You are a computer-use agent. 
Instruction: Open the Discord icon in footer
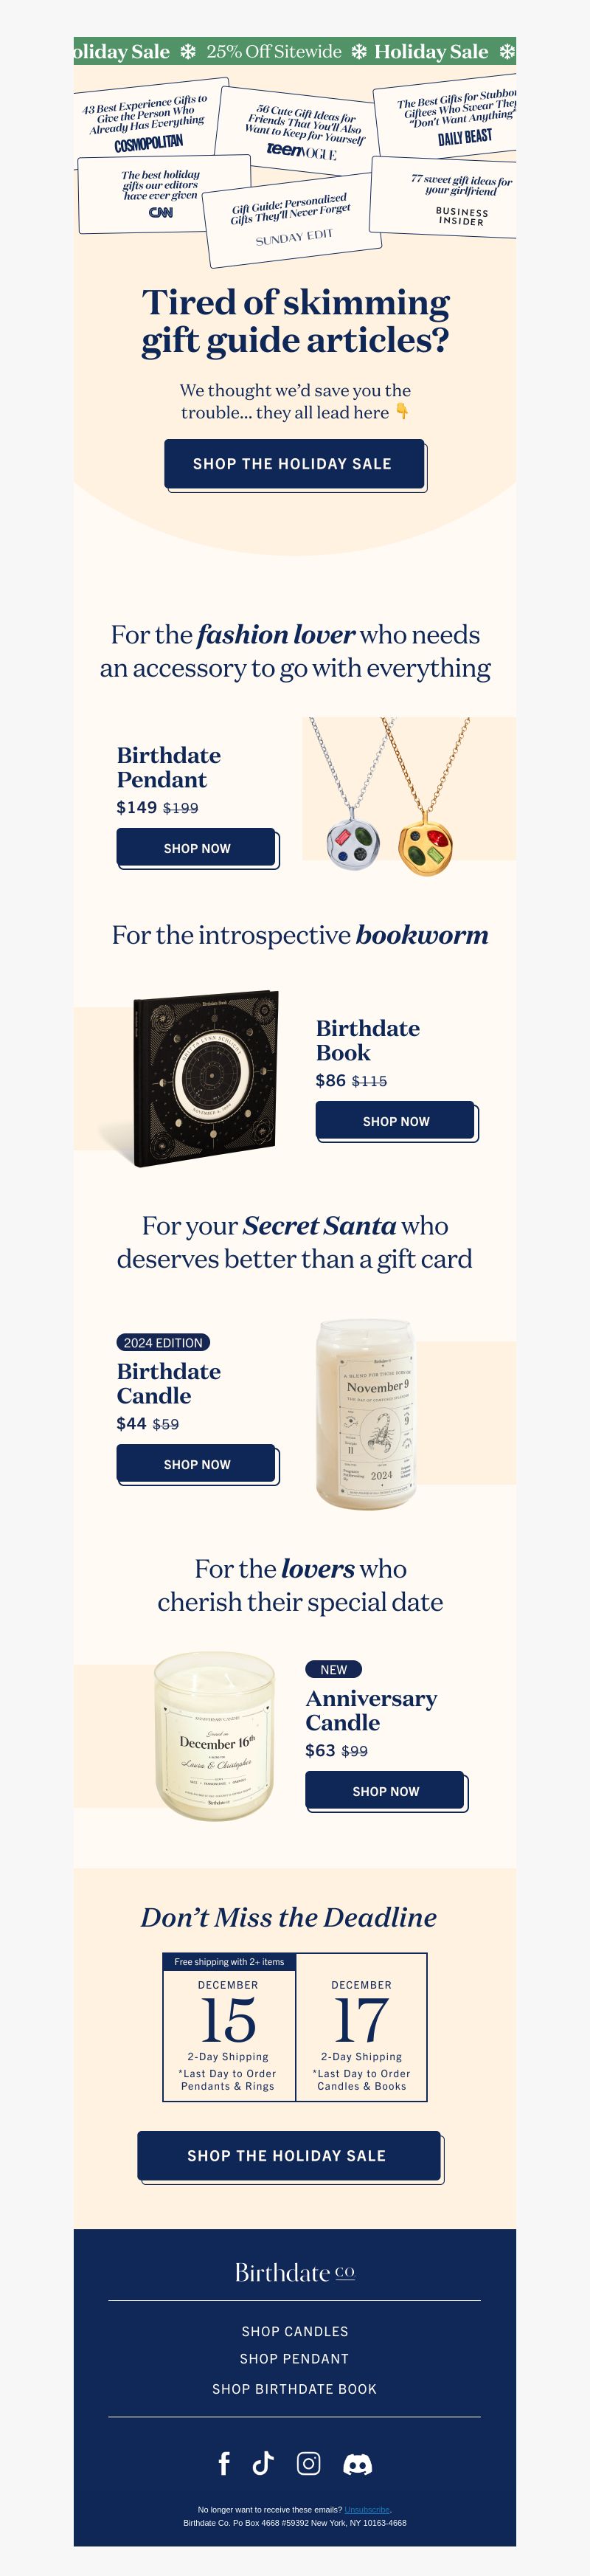(x=357, y=2464)
